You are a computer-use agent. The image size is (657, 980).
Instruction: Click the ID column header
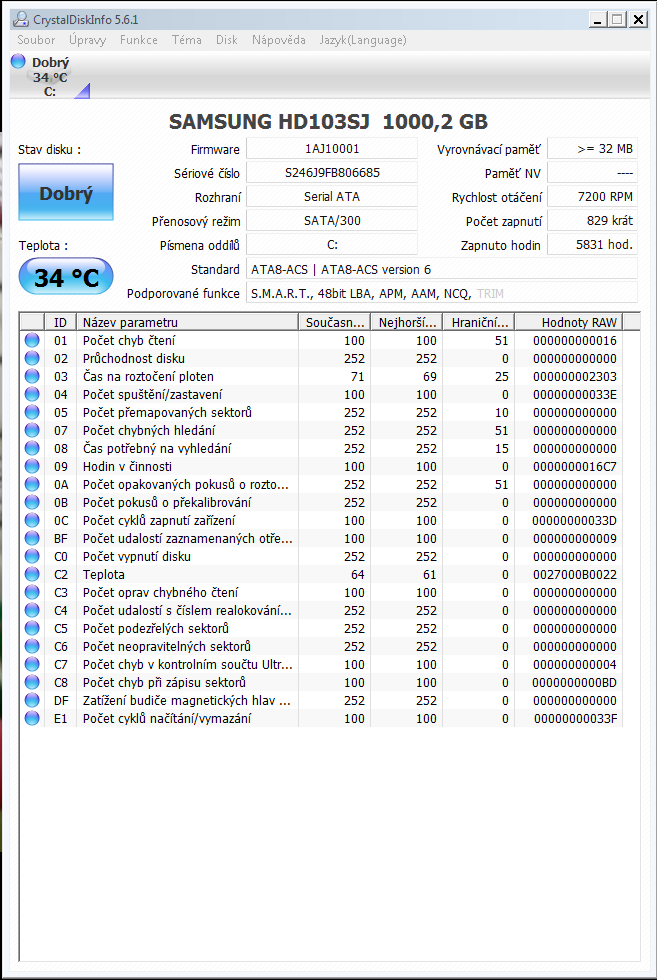pyautogui.click(x=61, y=322)
